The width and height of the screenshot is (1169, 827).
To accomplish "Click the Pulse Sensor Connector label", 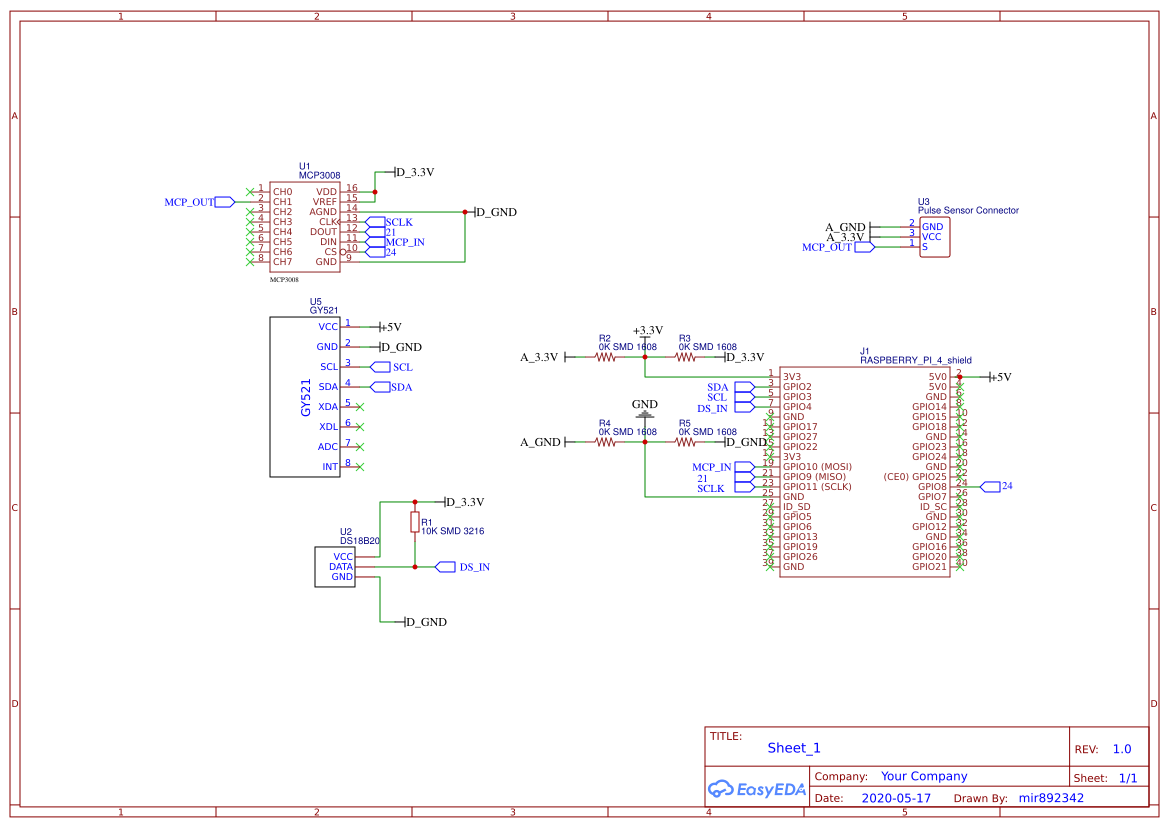I will pos(968,211).
